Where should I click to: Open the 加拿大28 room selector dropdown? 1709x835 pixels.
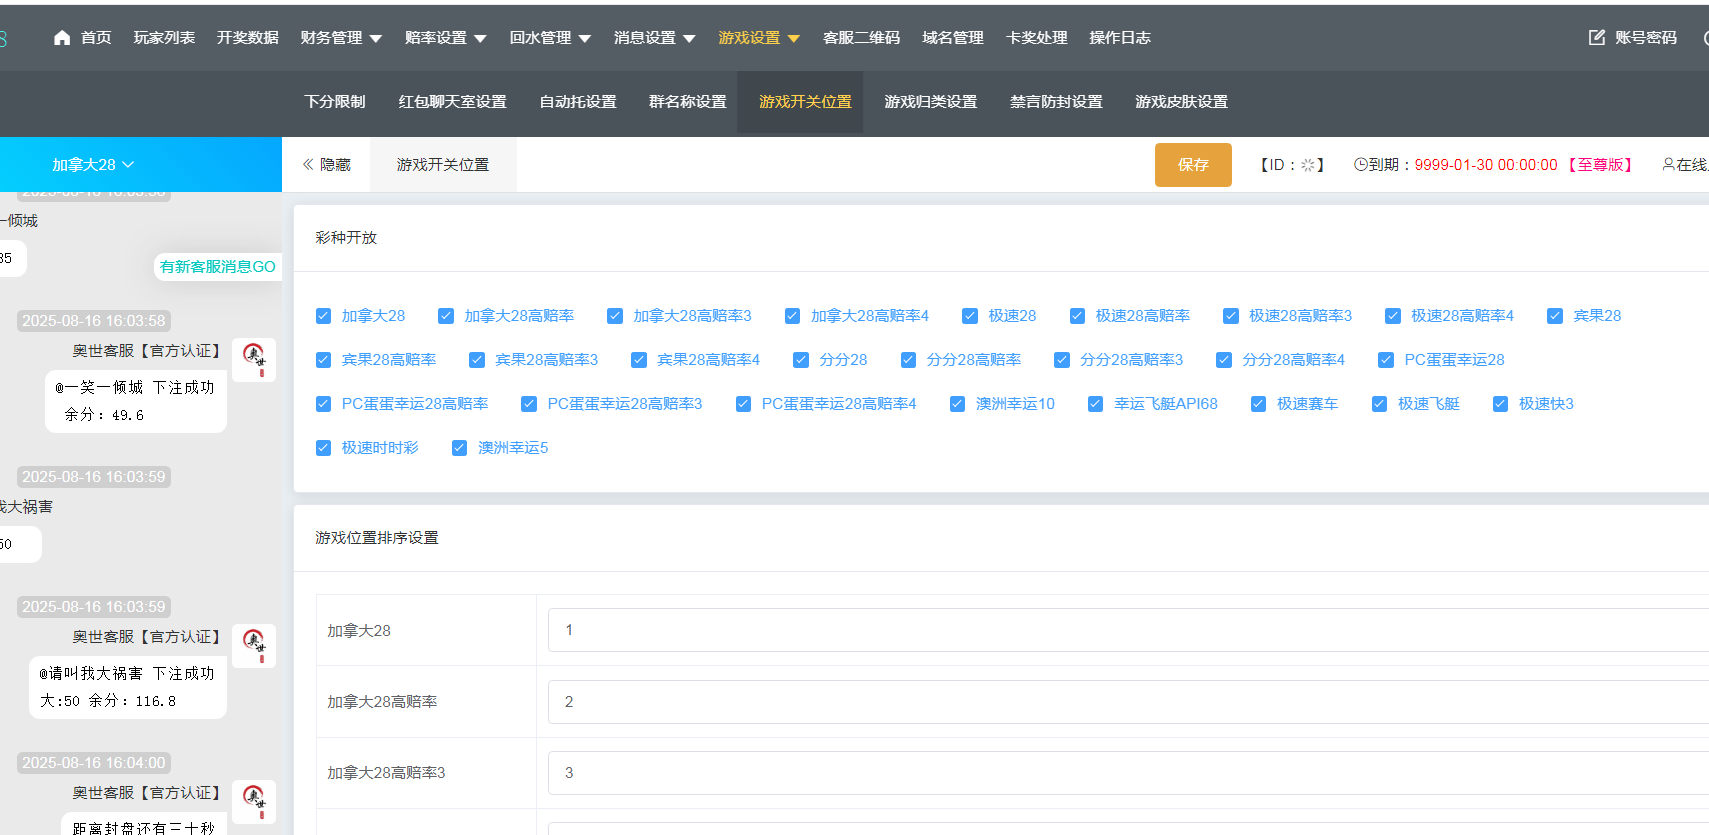point(93,165)
